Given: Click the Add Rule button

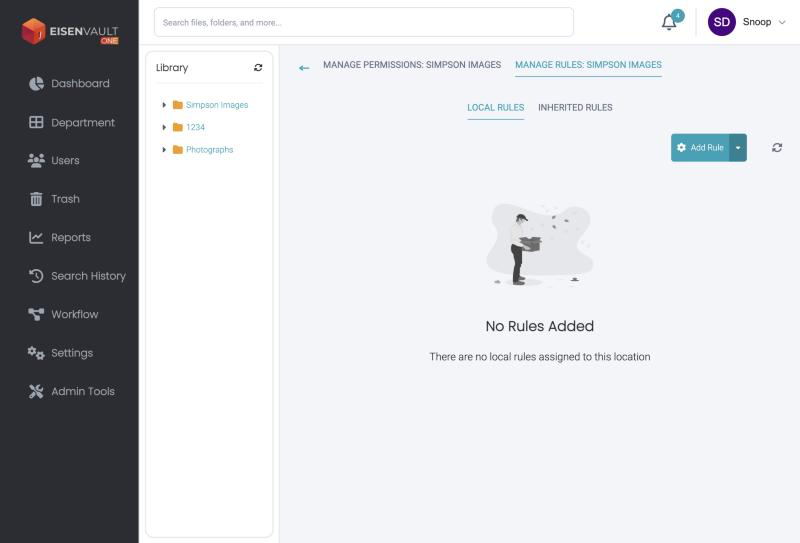Looking at the screenshot, I should (700, 148).
